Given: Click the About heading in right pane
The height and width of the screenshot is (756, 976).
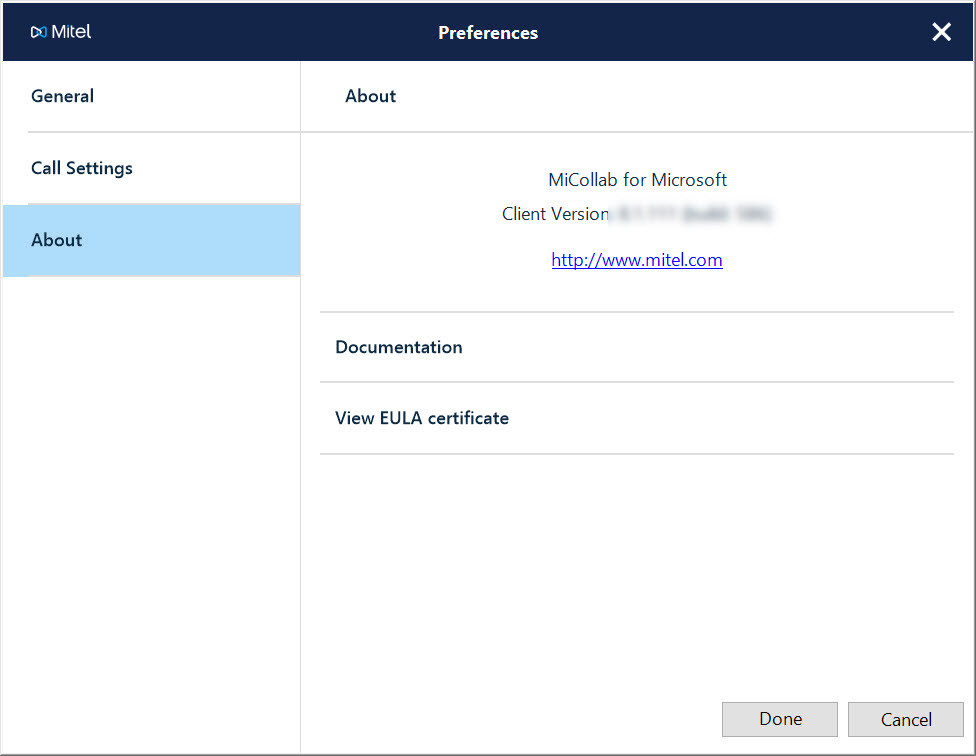Looking at the screenshot, I should [370, 96].
